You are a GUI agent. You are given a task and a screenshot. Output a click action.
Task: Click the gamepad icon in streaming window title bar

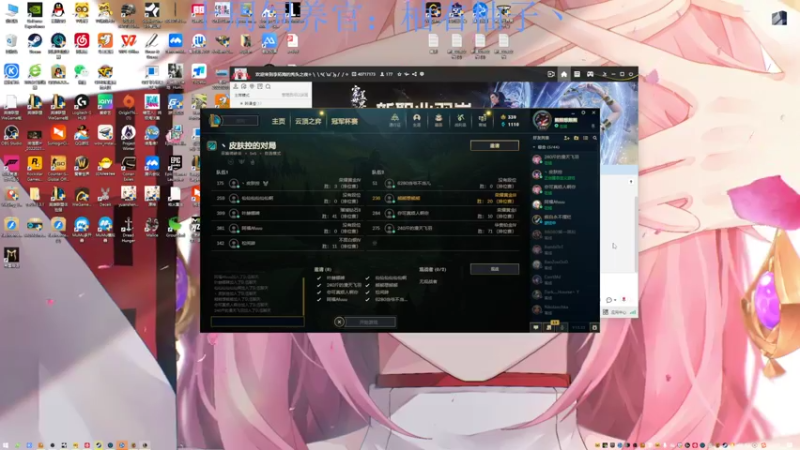590,74
